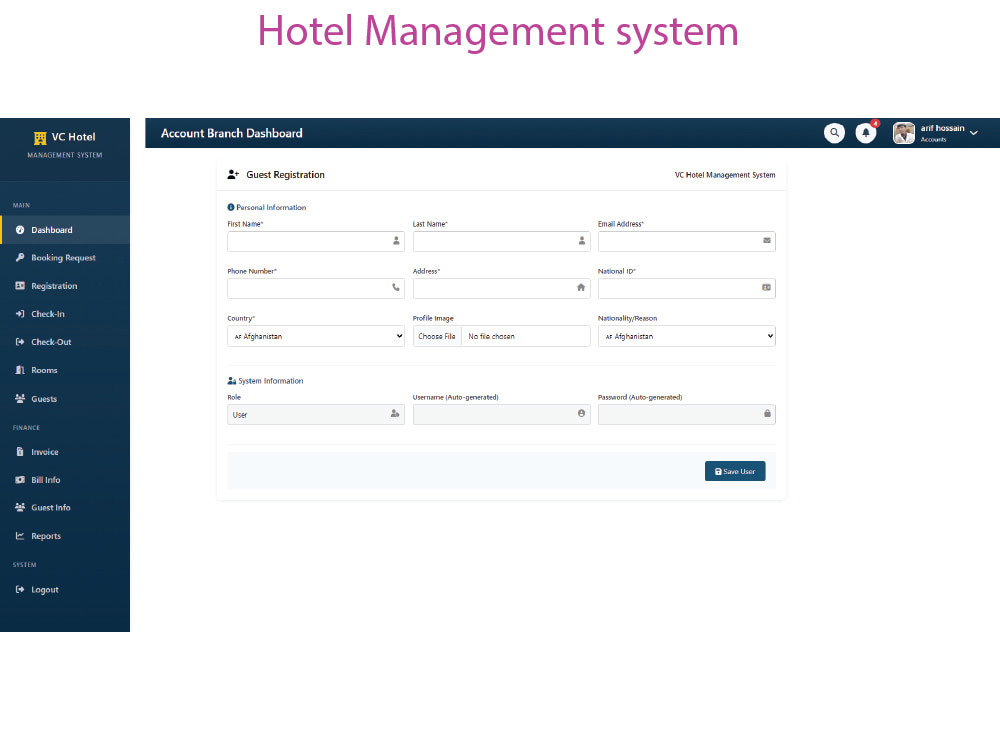Click the Phone Number field
Image resolution: width=1000 pixels, height=750 pixels.
(316, 288)
